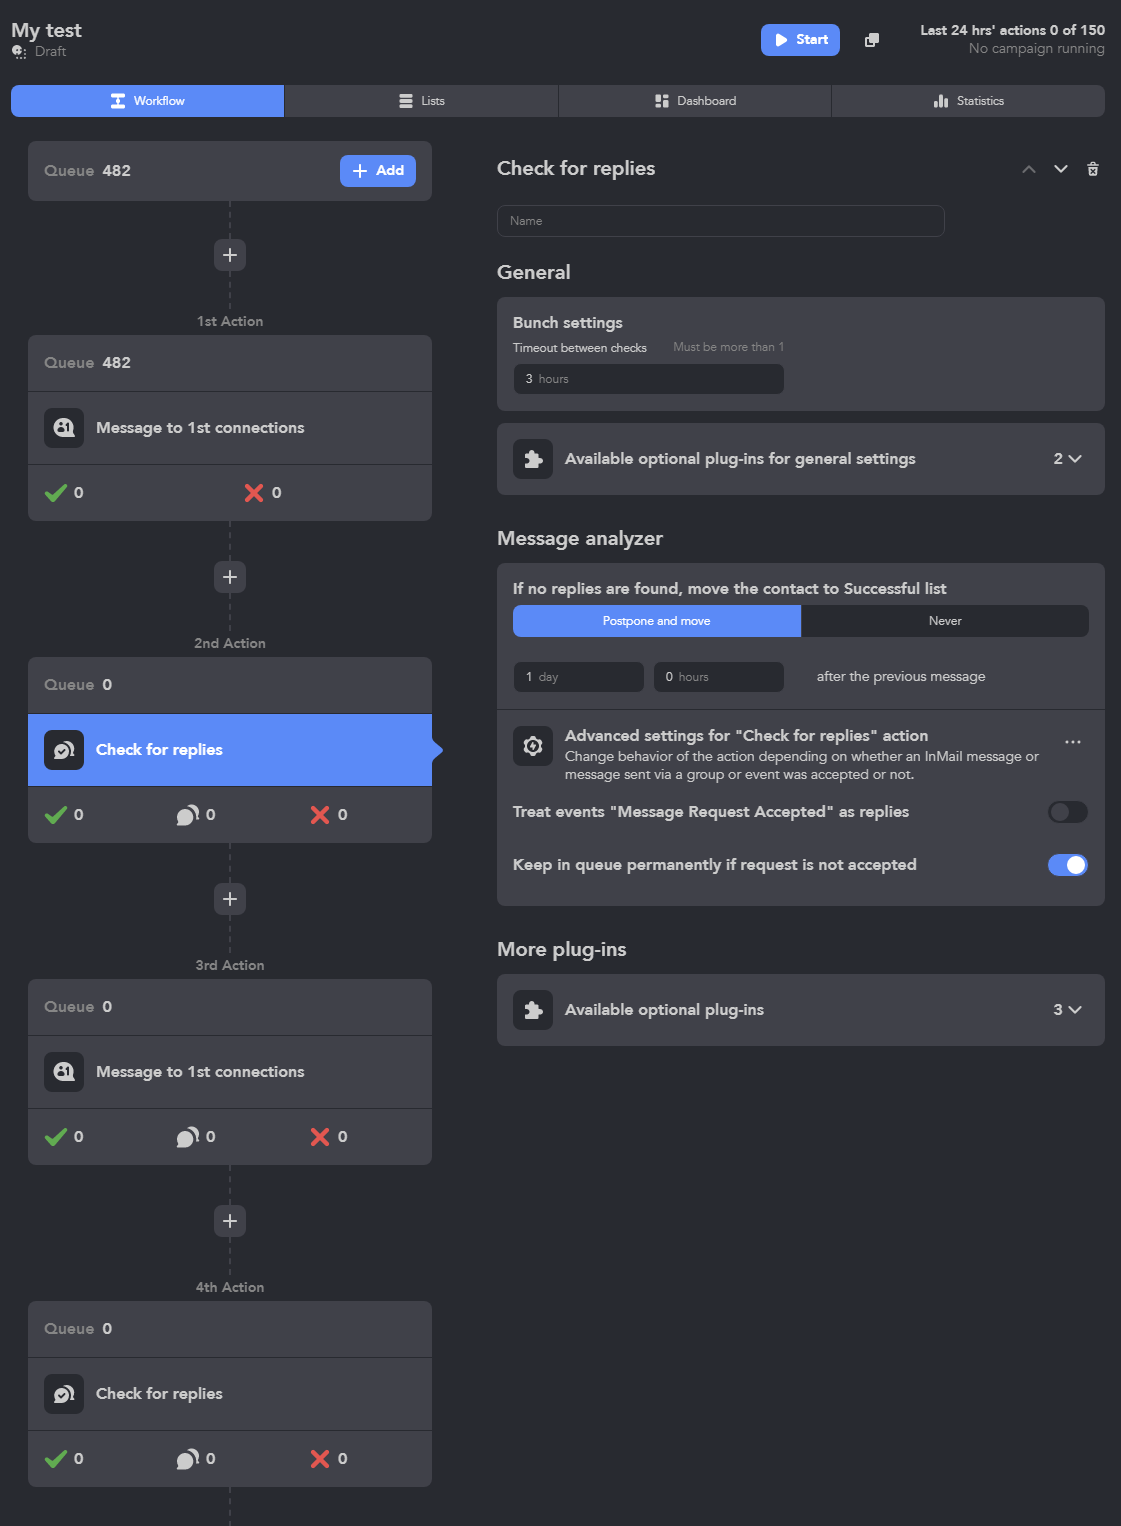Move action up with the up arrow
The width and height of the screenshot is (1121, 1526).
pyautogui.click(x=1029, y=169)
